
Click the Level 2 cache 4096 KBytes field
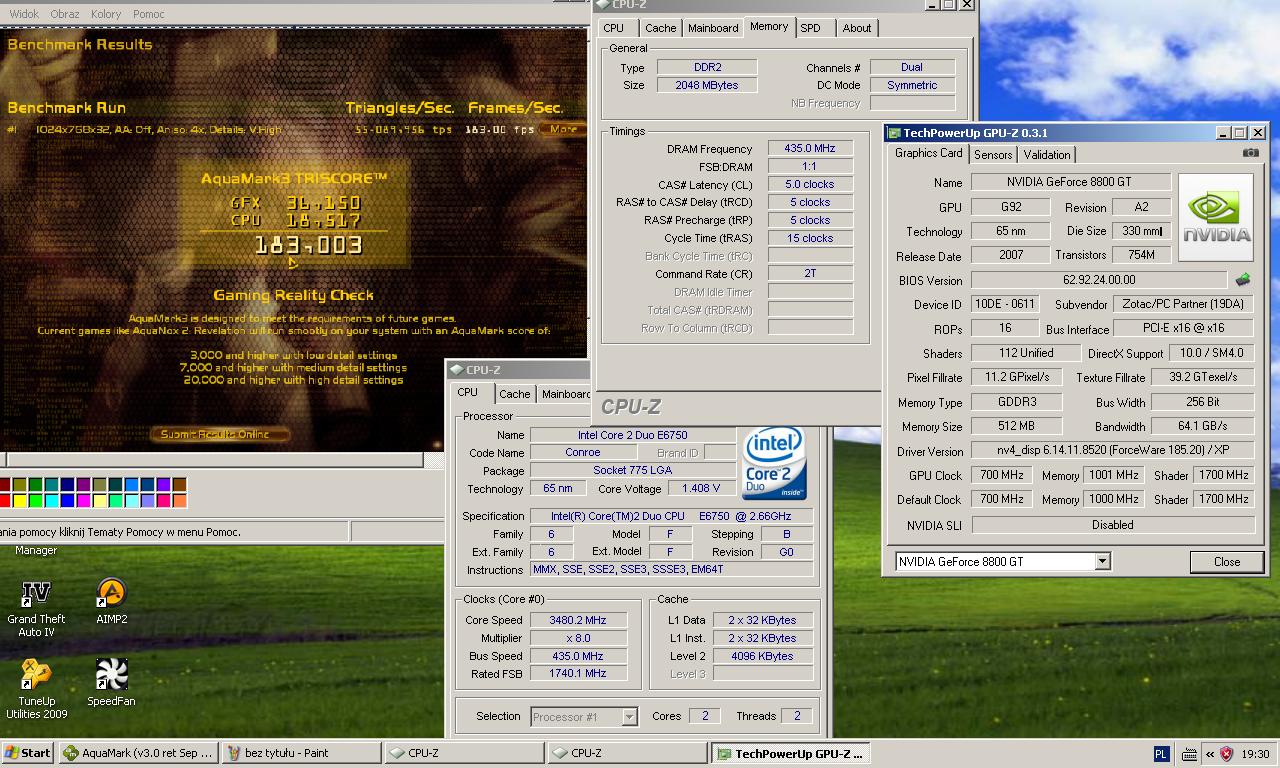(x=762, y=656)
